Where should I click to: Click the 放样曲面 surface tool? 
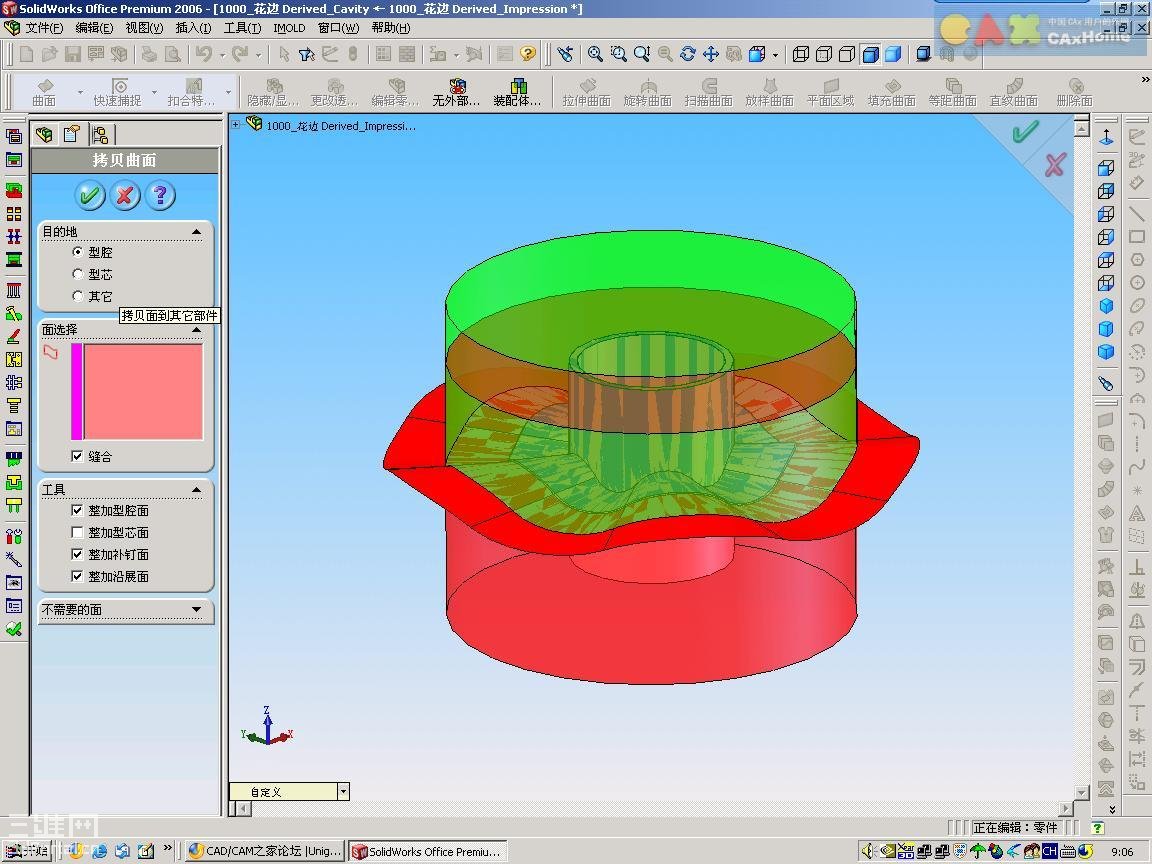point(769,93)
